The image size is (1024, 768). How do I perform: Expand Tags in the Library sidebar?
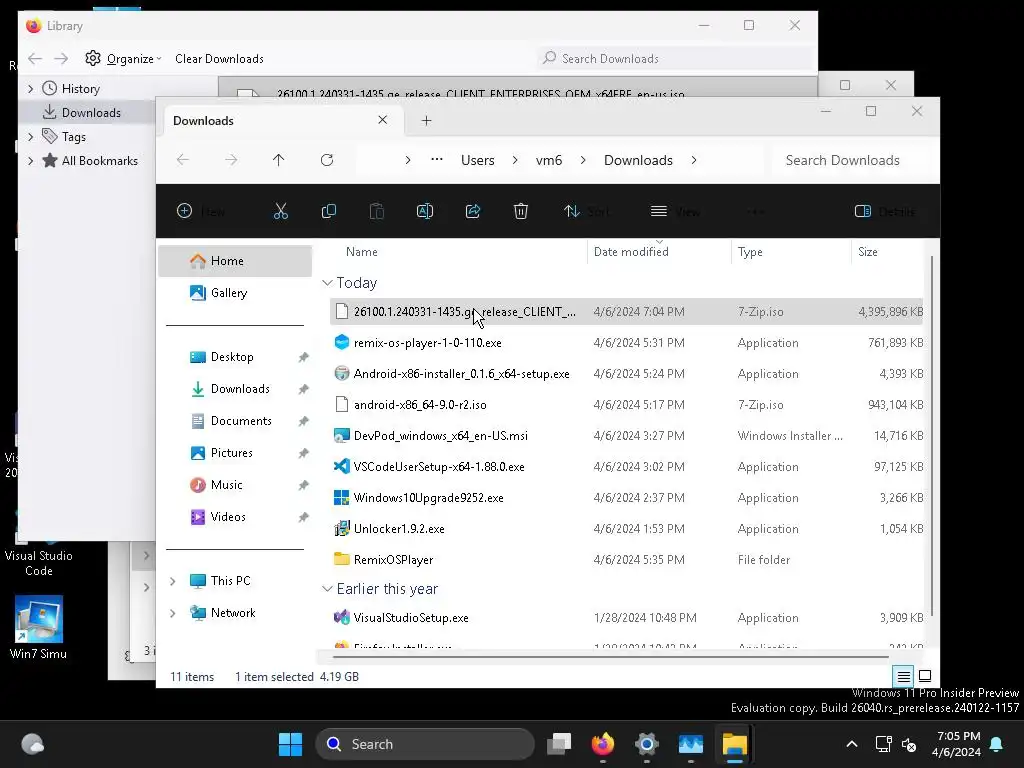point(31,136)
